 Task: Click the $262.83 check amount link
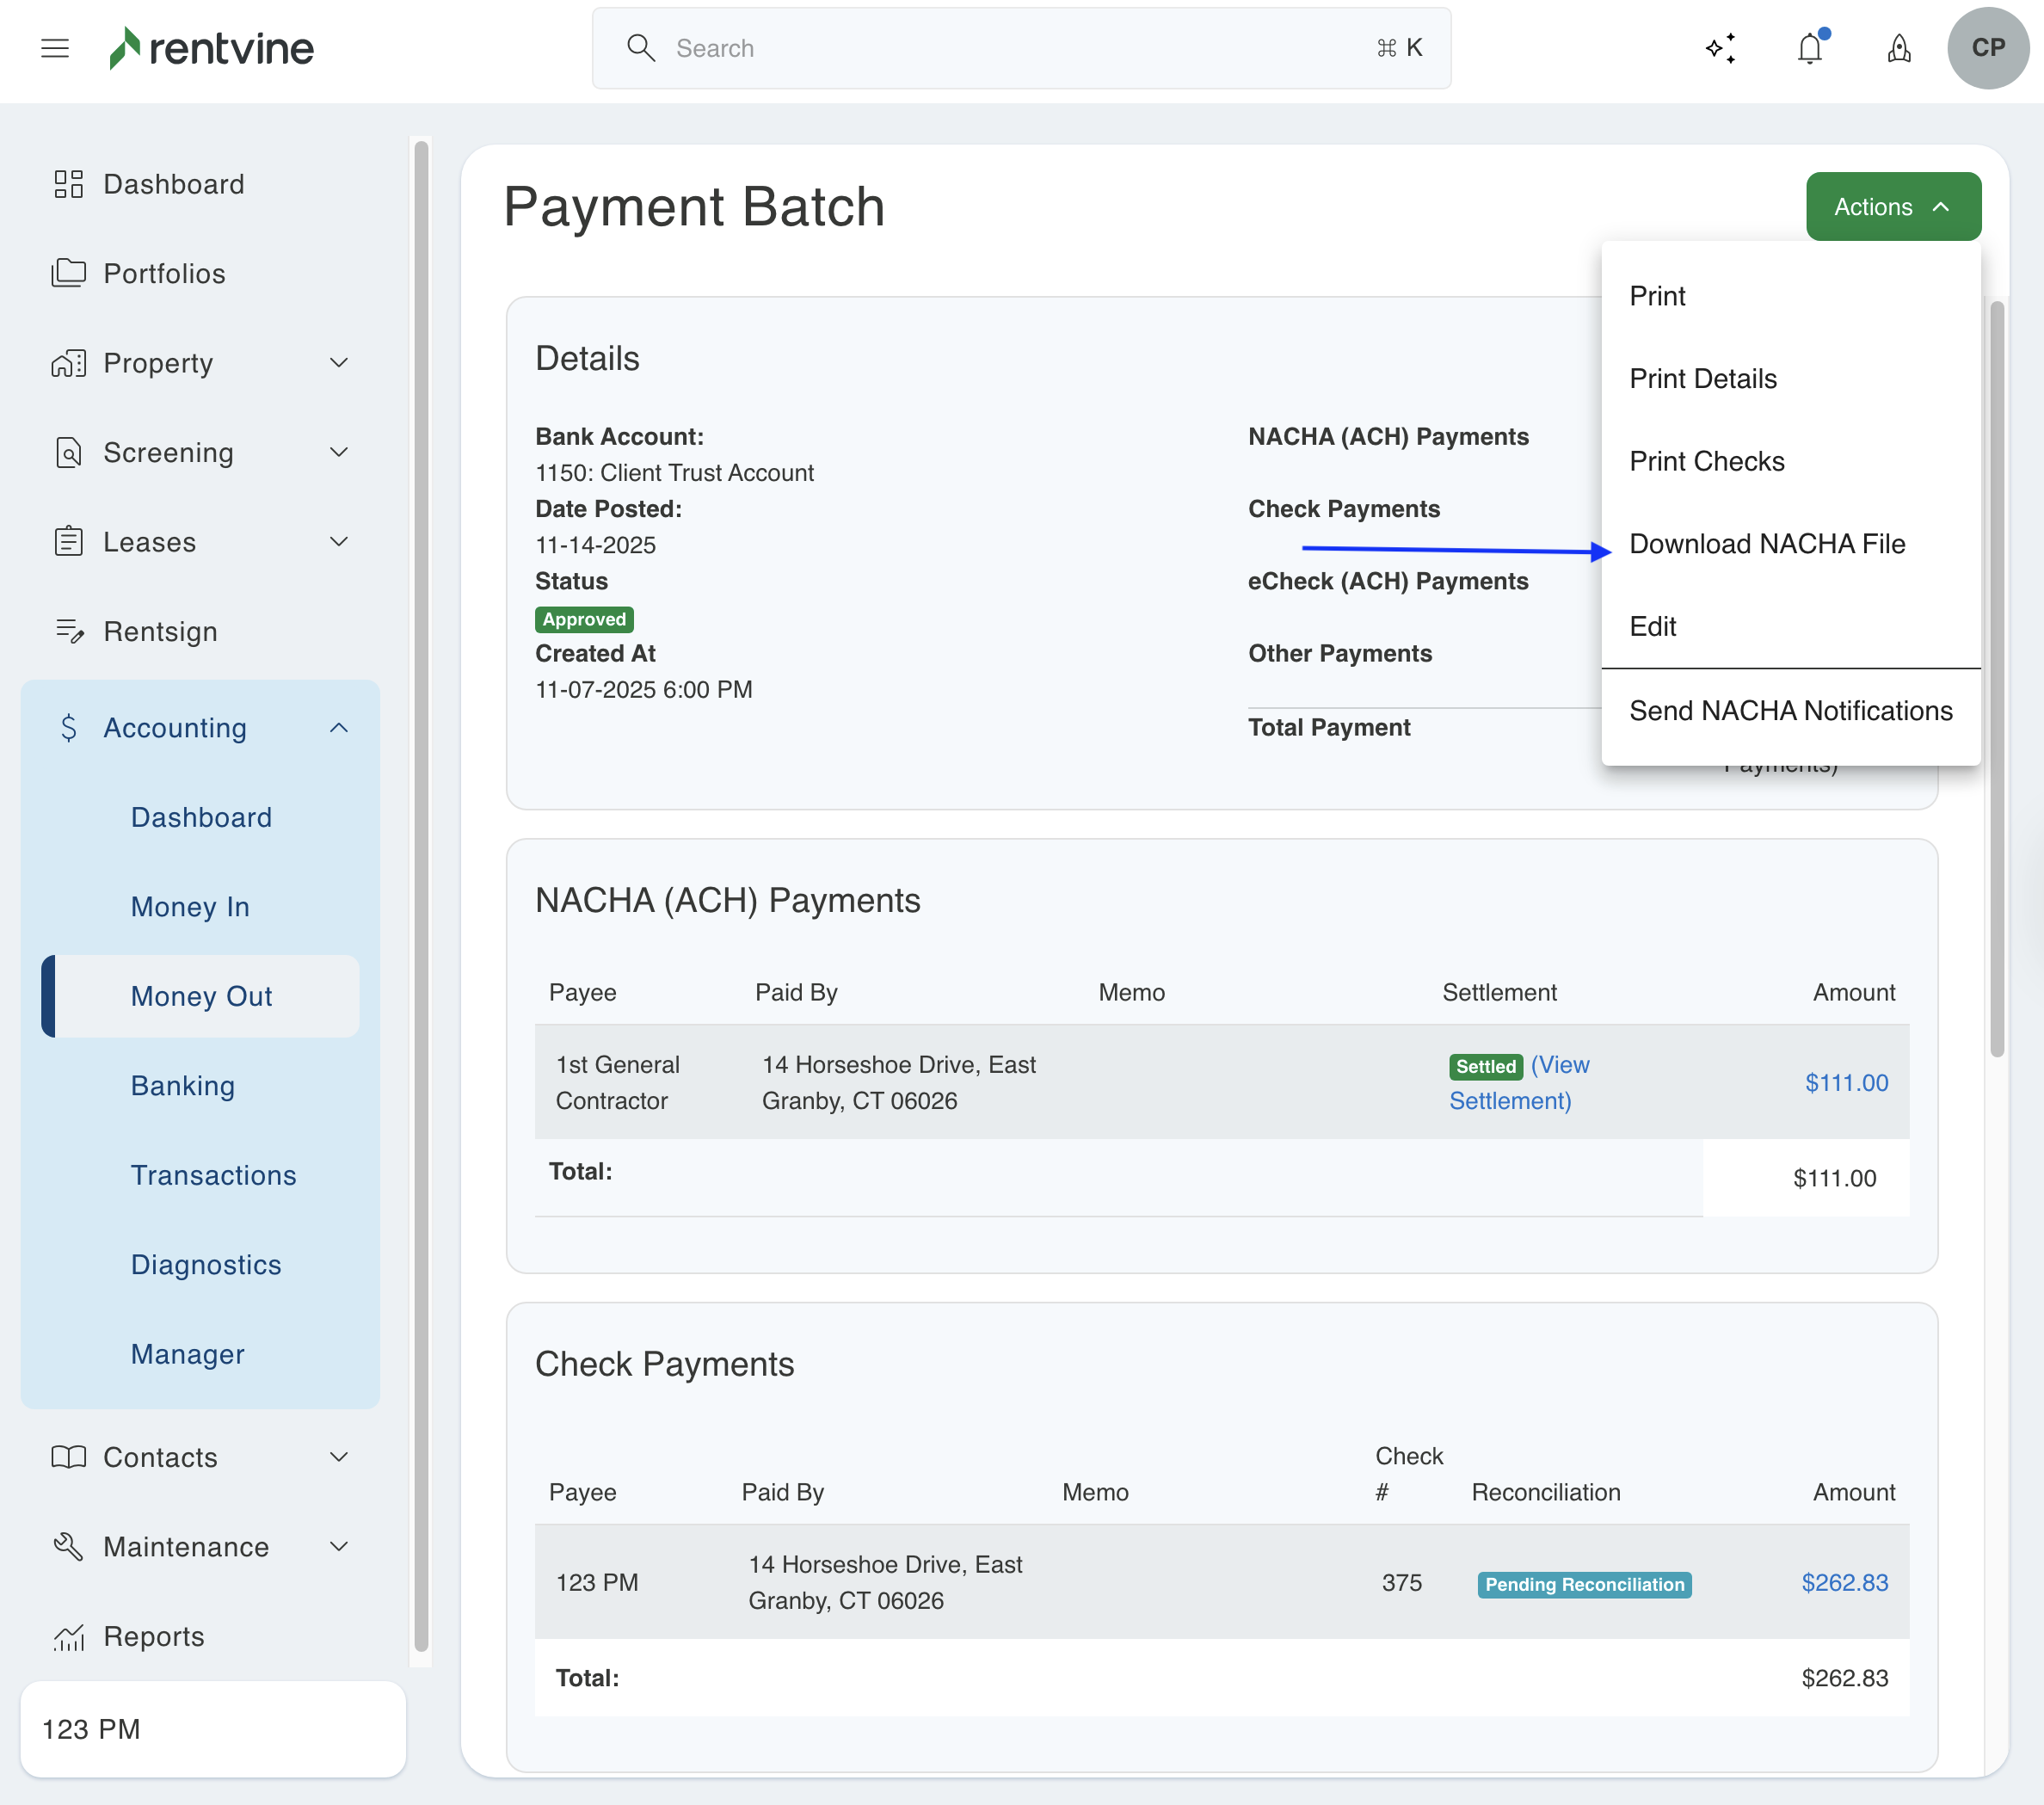coord(1844,1583)
